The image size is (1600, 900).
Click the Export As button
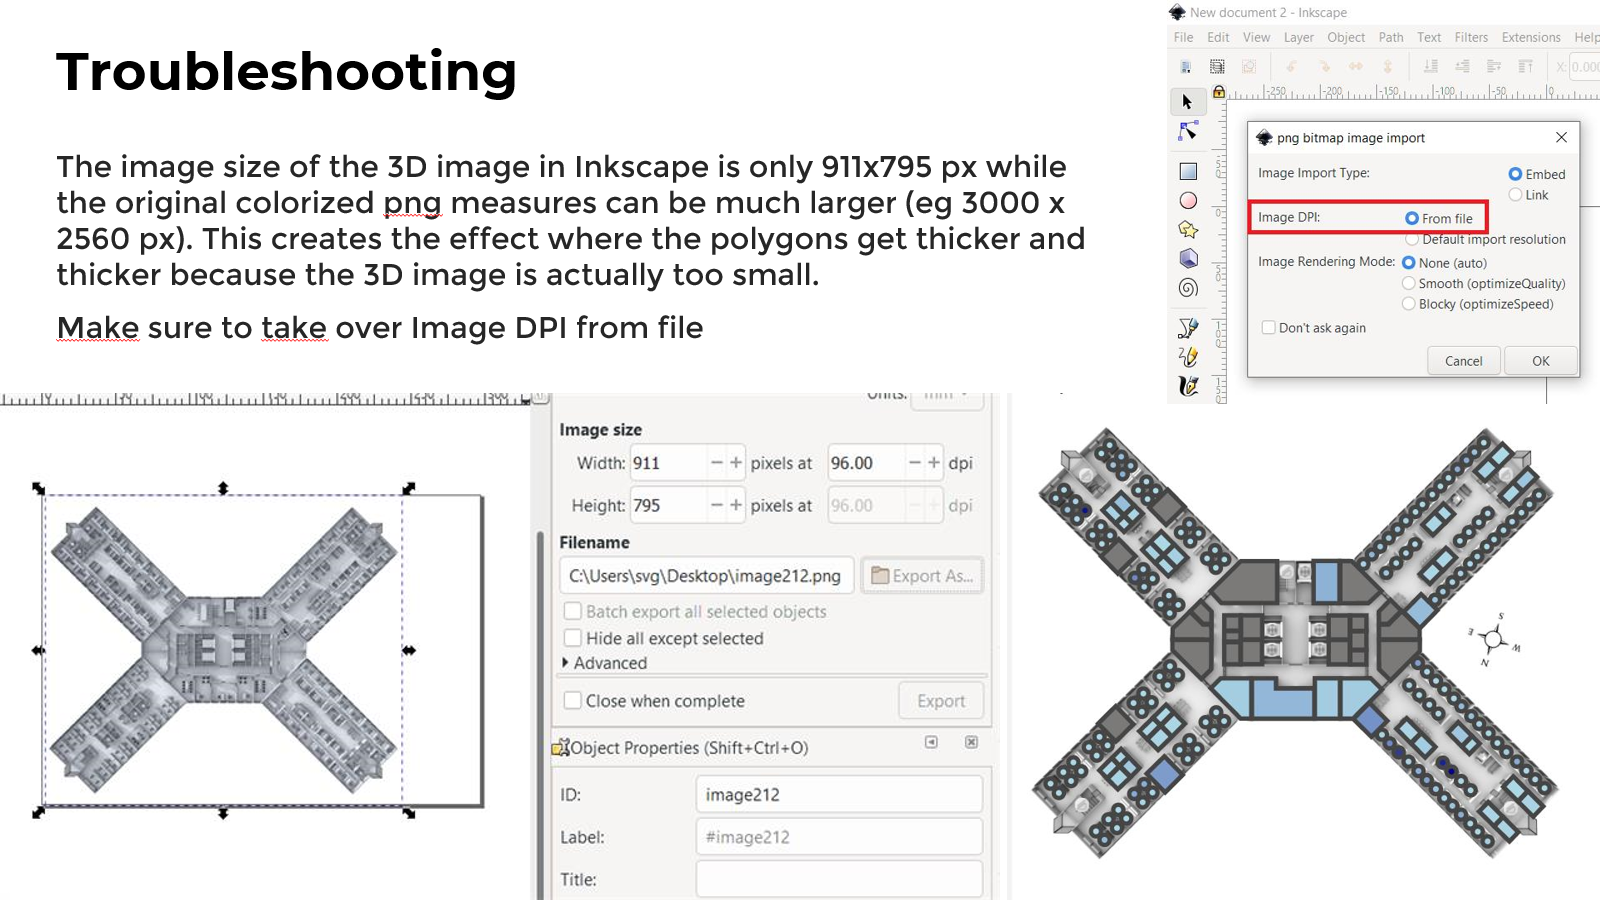[x=922, y=576]
